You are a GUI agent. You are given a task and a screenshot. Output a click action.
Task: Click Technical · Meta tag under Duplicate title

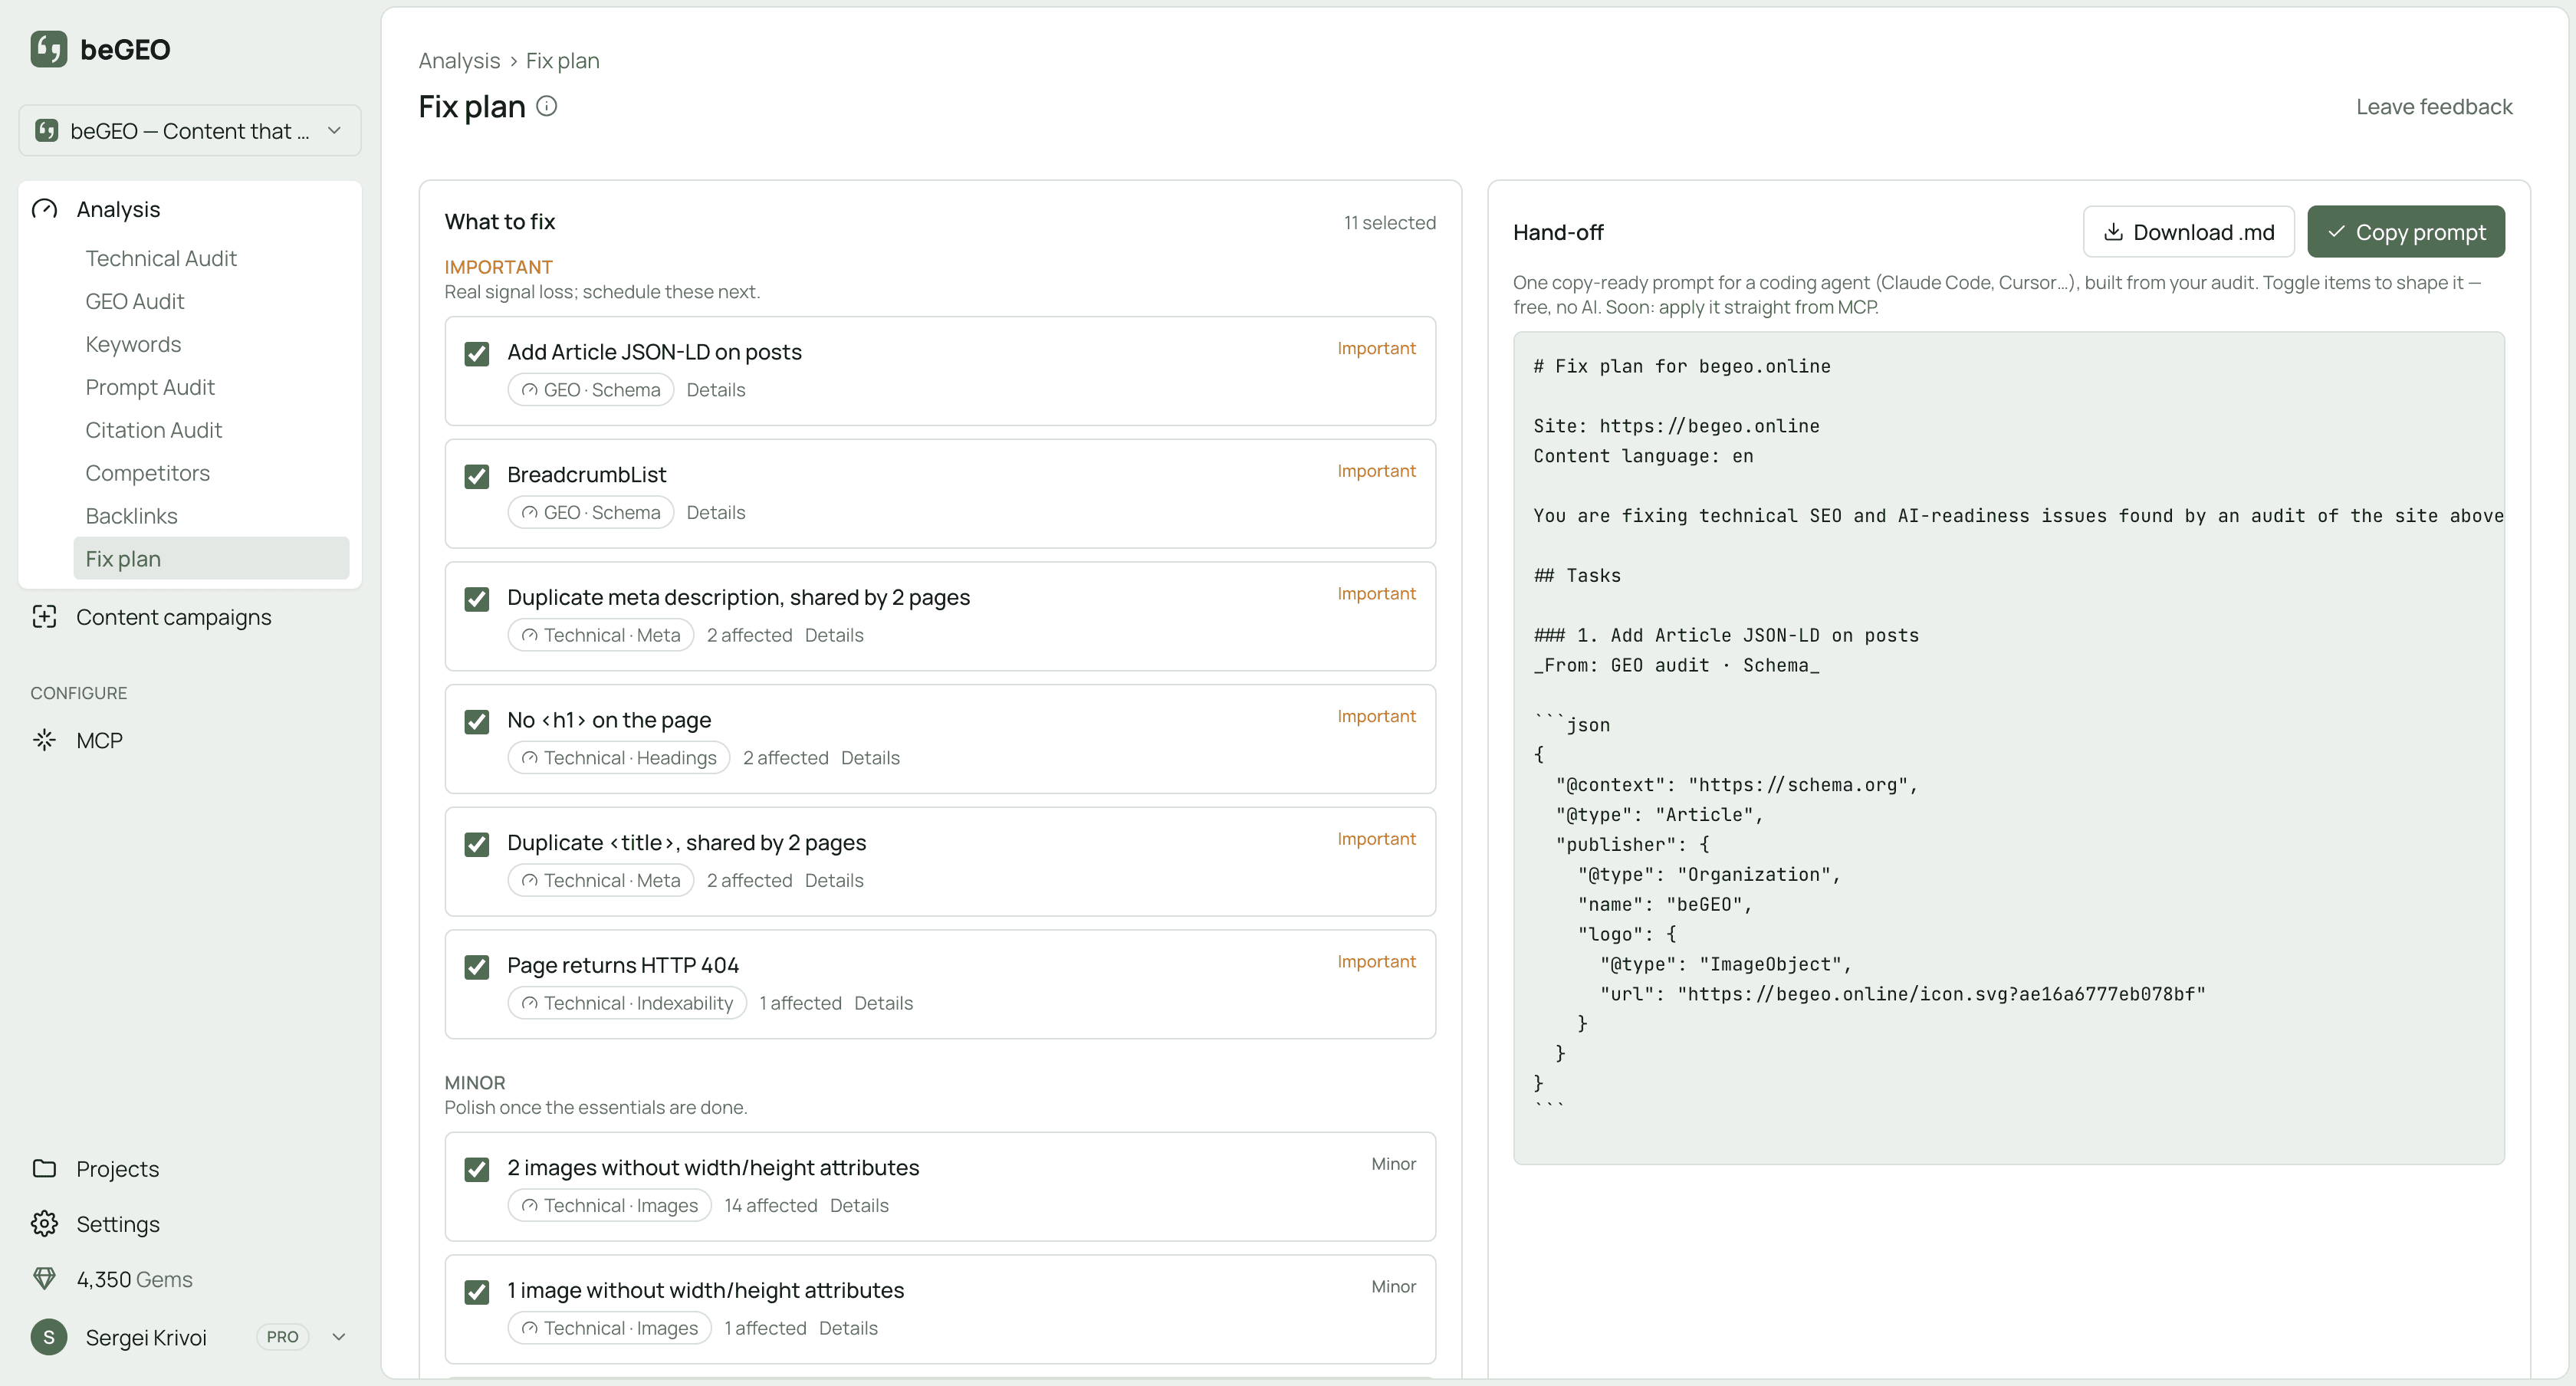point(601,880)
